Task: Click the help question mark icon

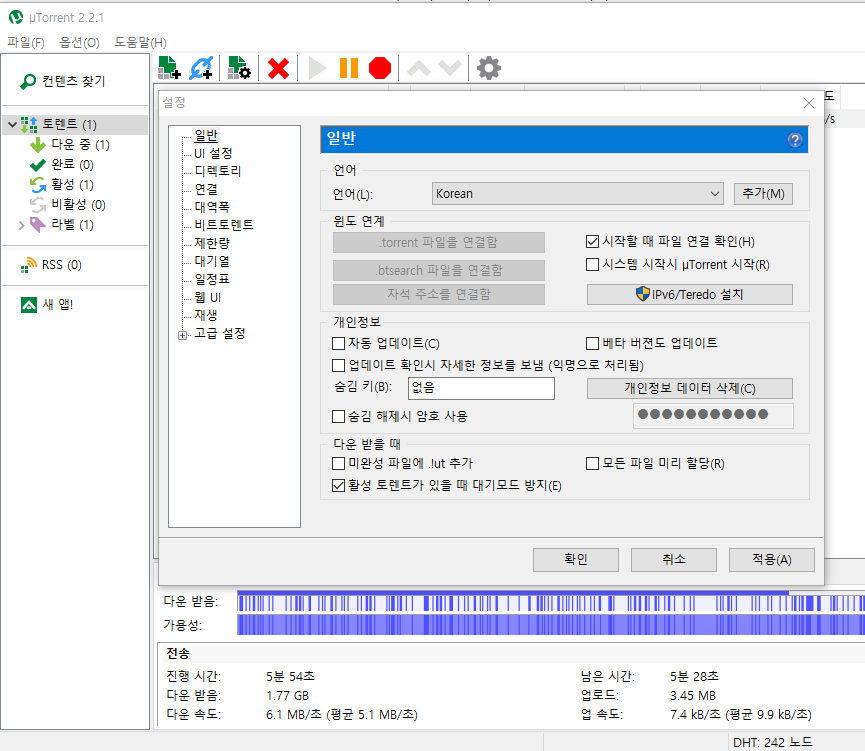Action: tap(794, 140)
